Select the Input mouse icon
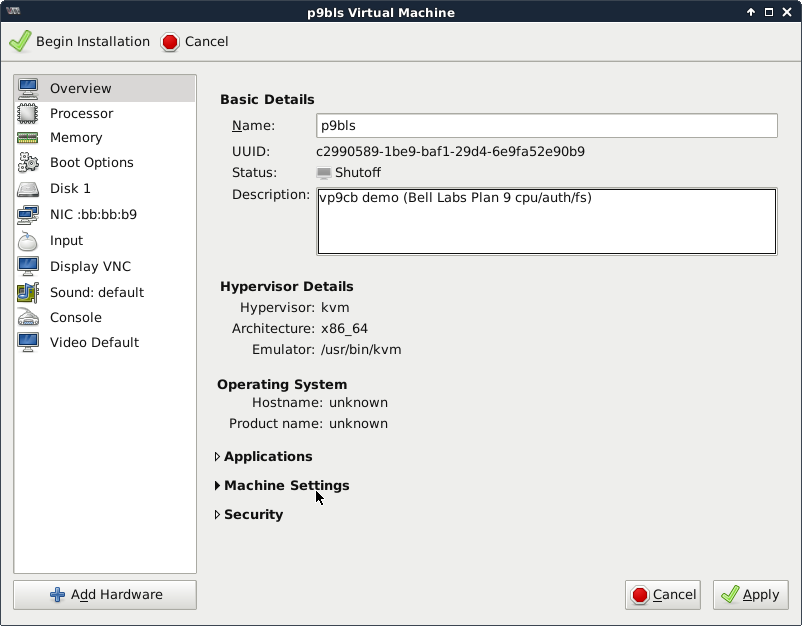802x626 pixels. 28,241
